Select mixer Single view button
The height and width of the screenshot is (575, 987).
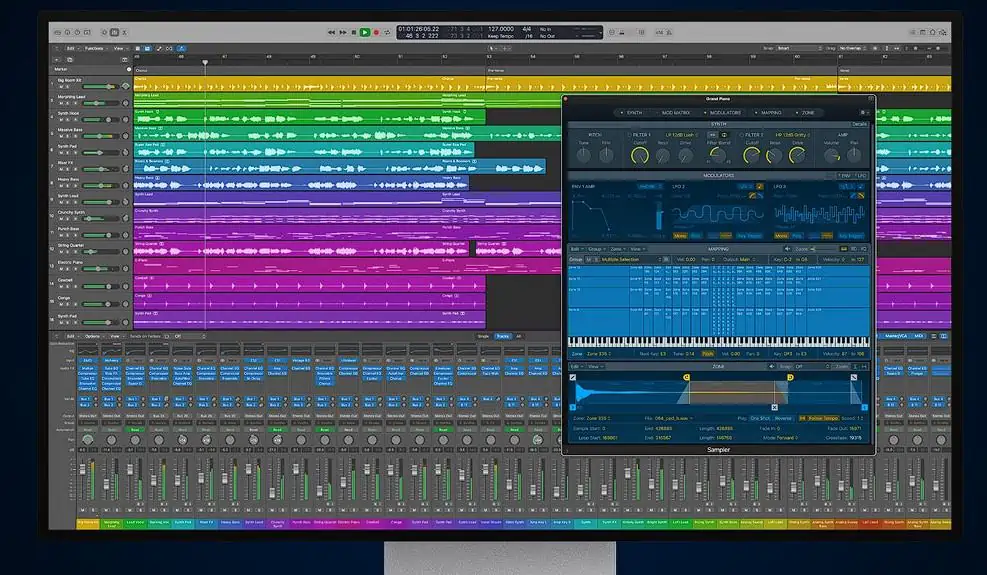[483, 336]
